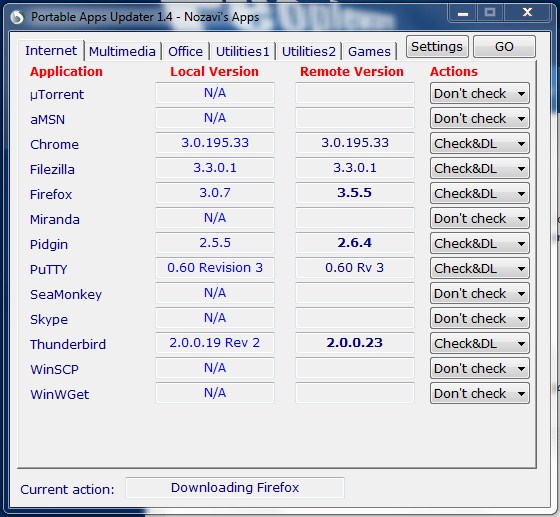Minimize the Portable Apps Updater window

(x=463, y=13)
